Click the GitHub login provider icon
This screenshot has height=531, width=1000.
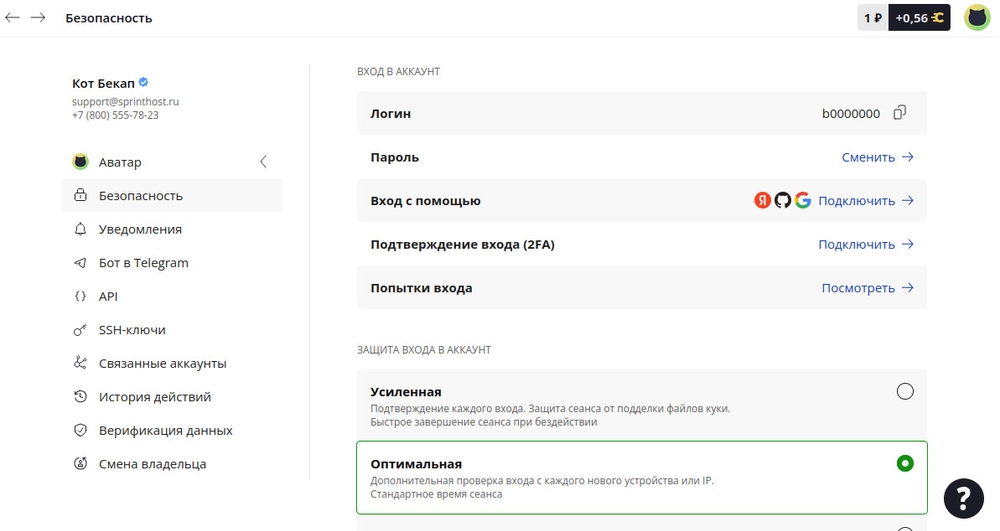click(x=782, y=201)
